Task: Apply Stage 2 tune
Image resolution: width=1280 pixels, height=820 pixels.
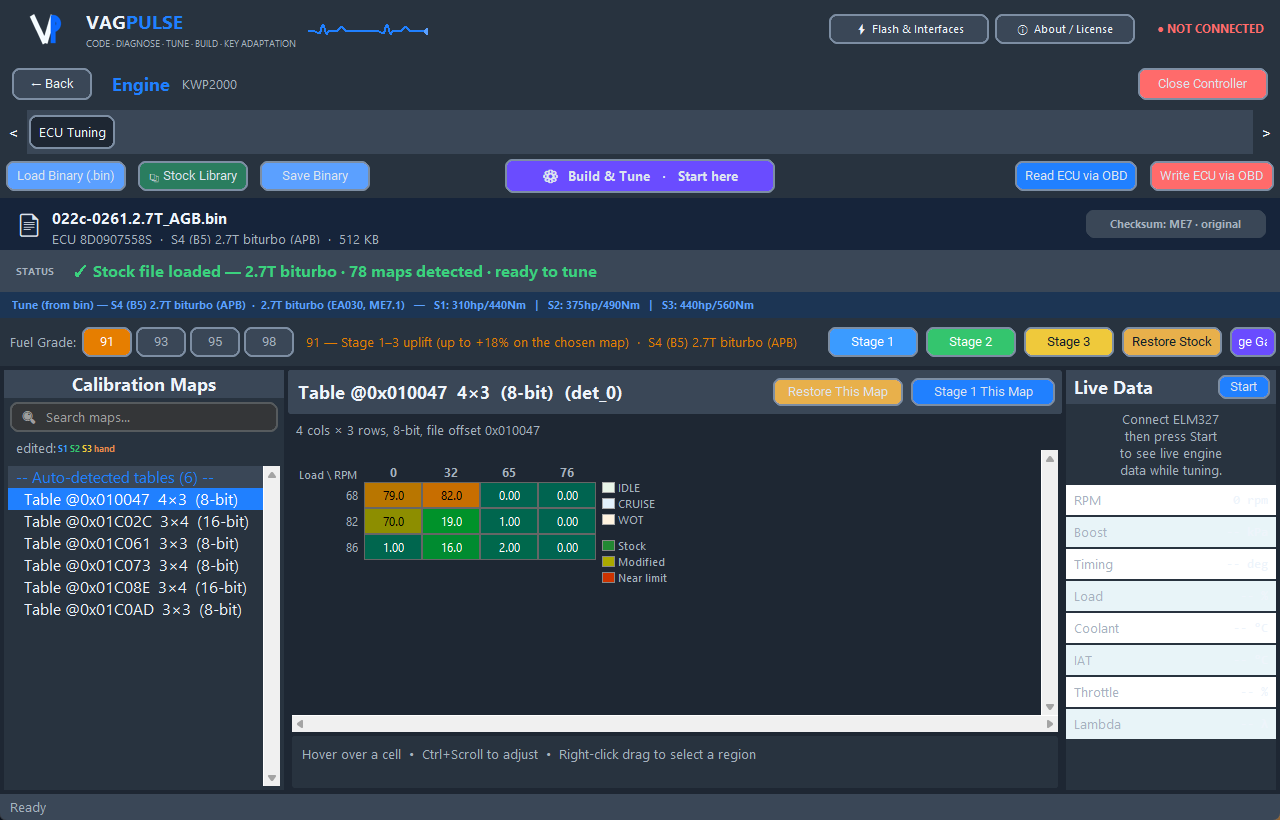Action: (x=971, y=342)
